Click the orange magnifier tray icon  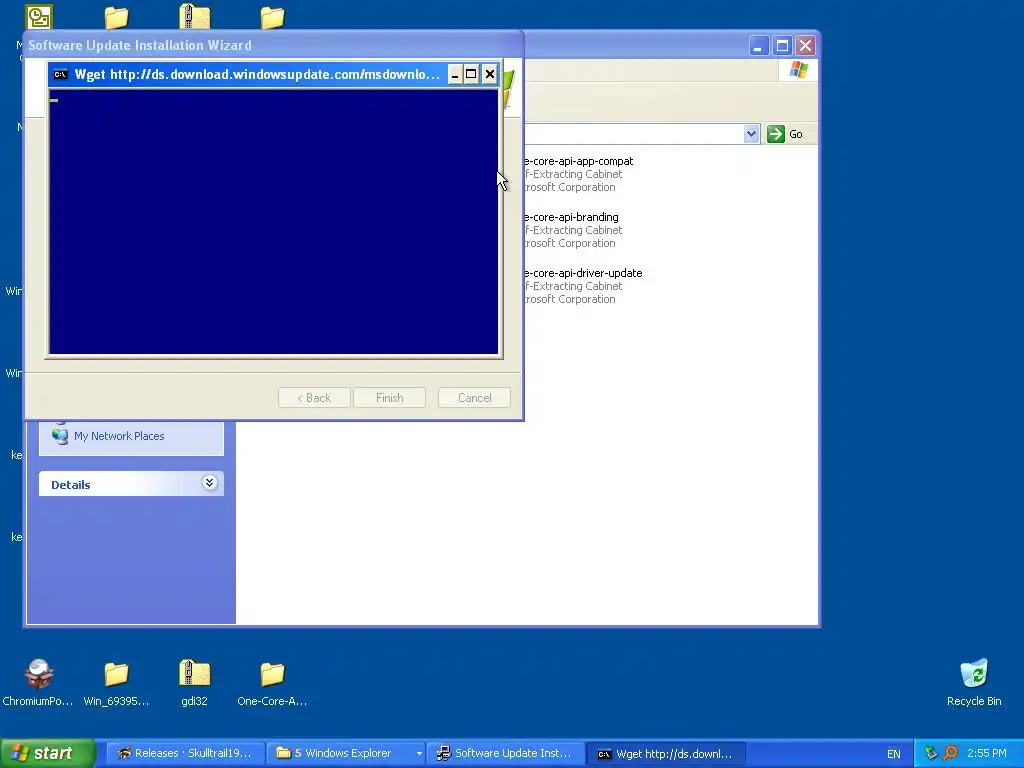950,753
